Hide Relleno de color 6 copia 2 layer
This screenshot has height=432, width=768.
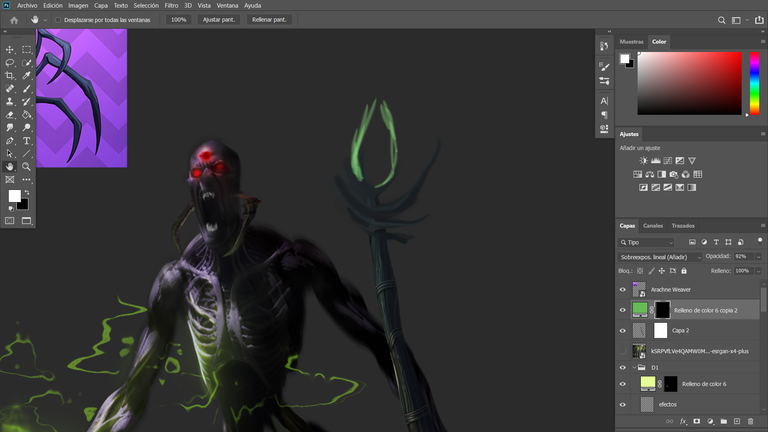[x=623, y=310]
